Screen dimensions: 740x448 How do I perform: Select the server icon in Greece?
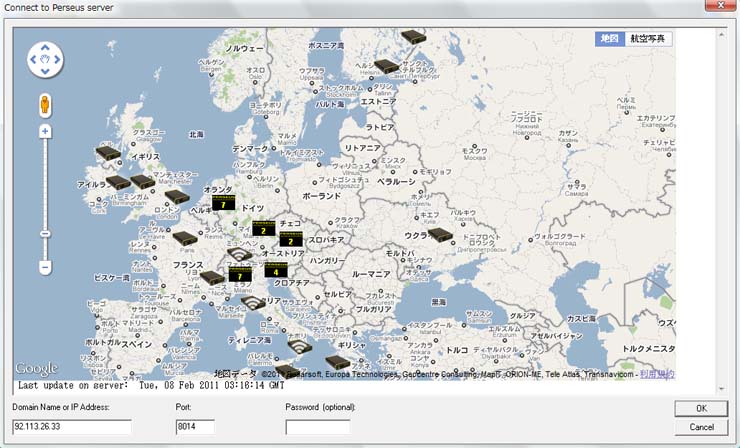pos(337,363)
